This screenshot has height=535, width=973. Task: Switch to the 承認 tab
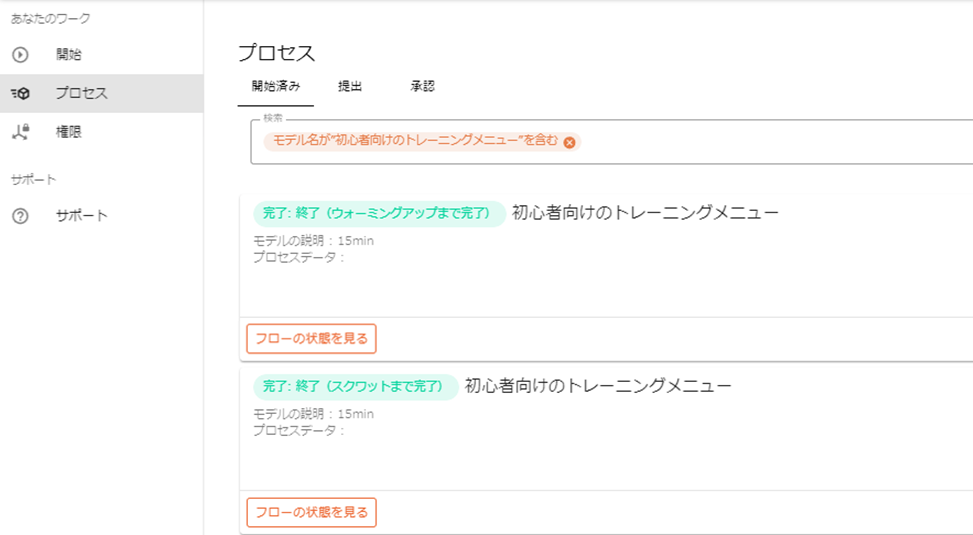[422, 86]
